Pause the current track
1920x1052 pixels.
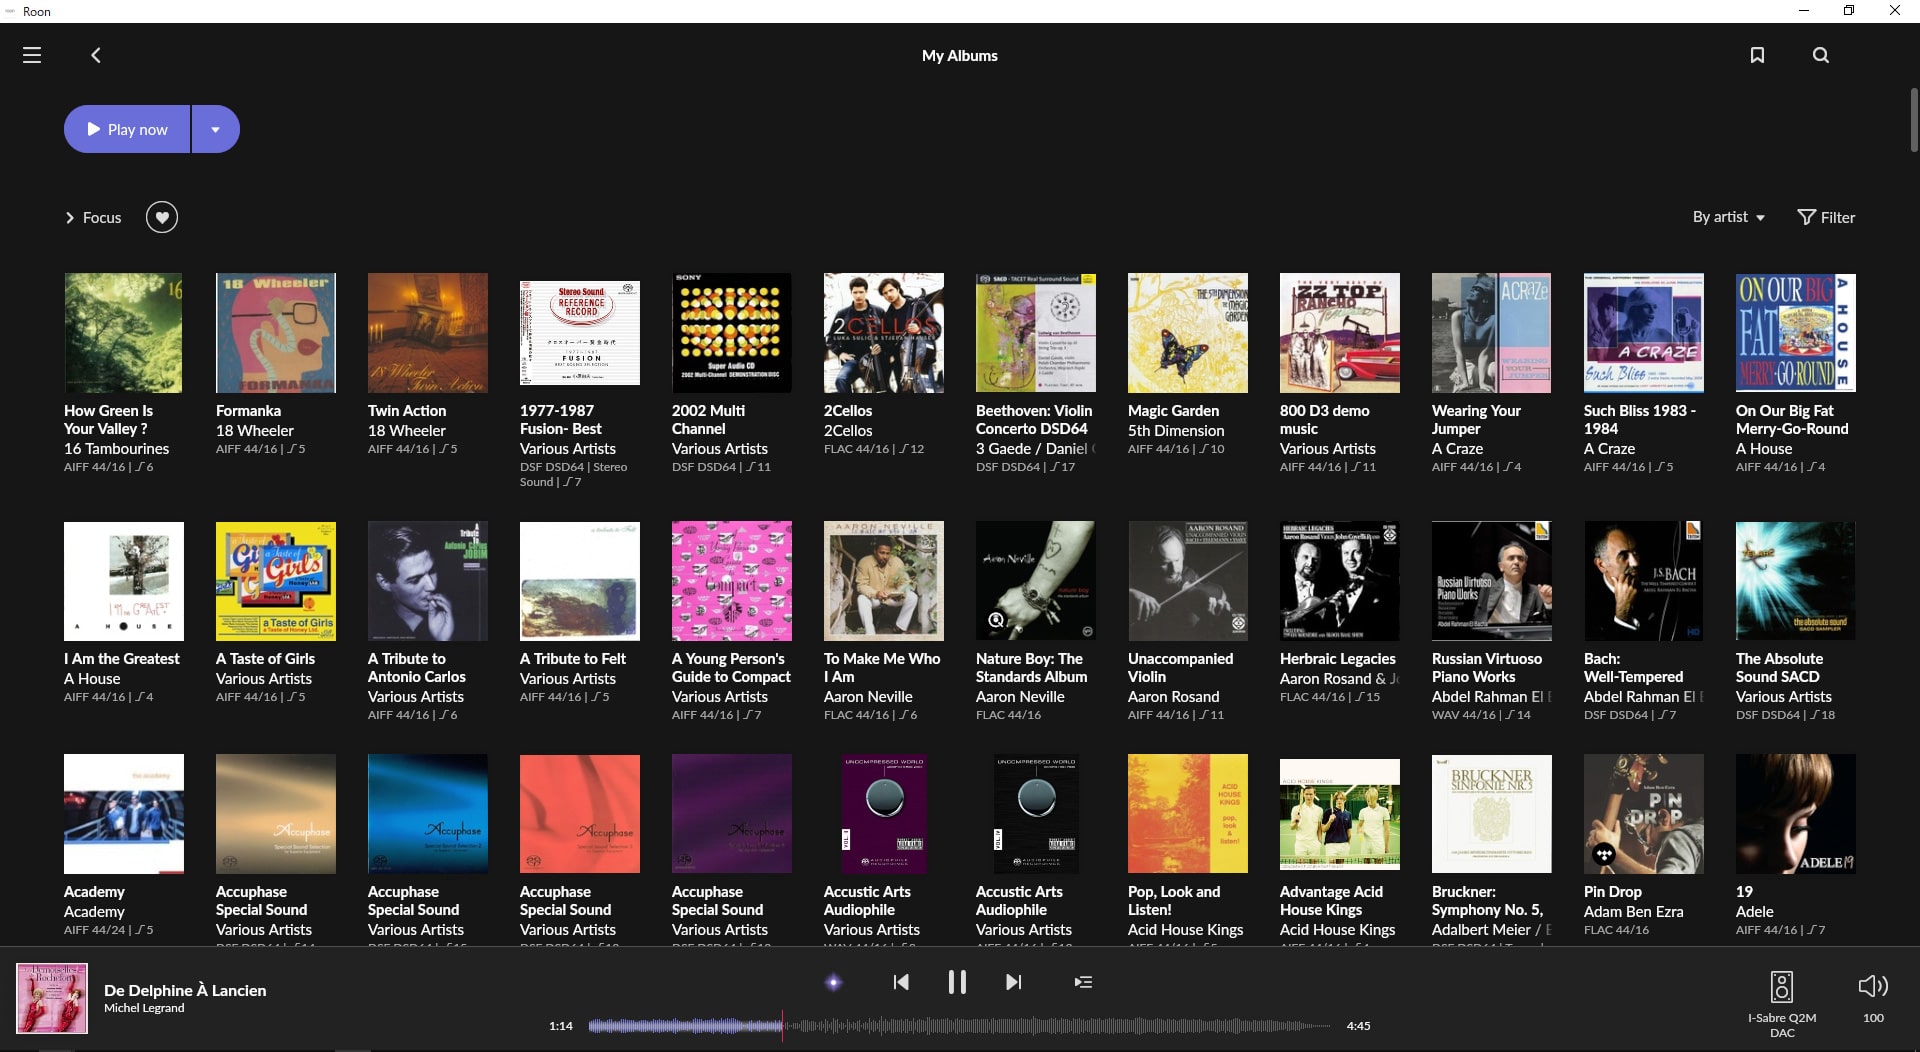click(957, 982)
